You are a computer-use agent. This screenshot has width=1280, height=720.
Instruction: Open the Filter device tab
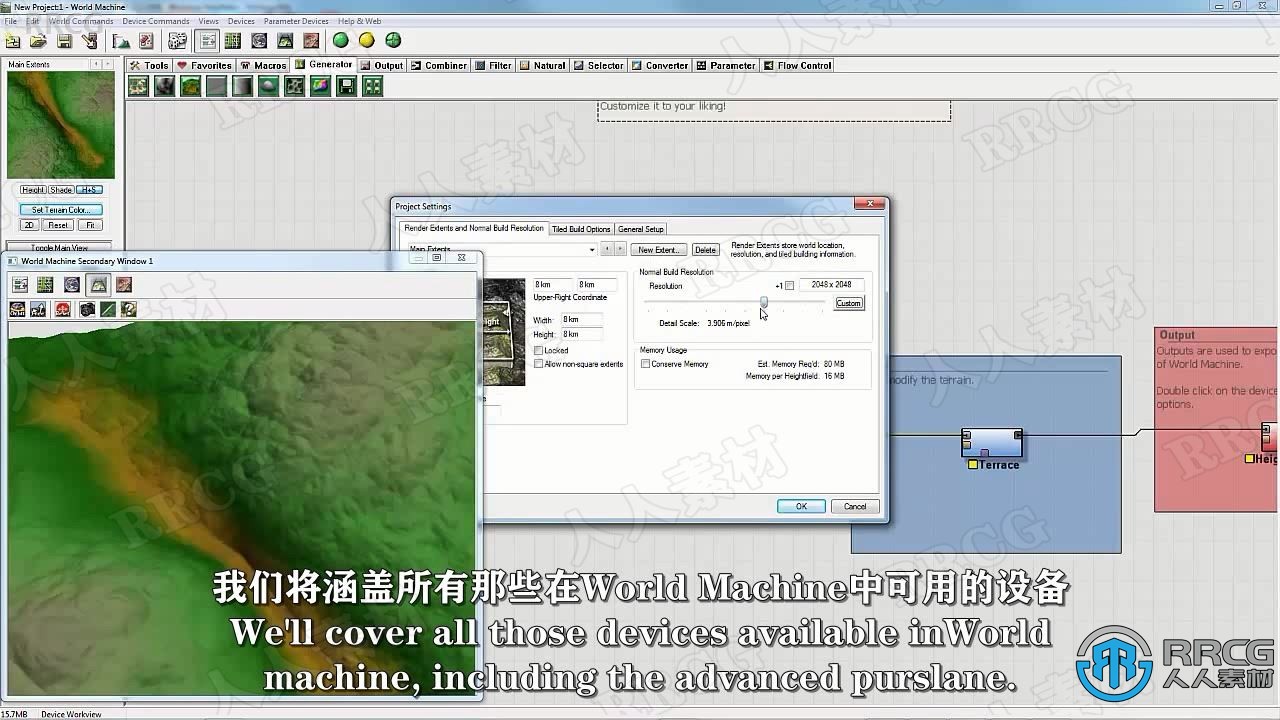[x=494, y=65]
